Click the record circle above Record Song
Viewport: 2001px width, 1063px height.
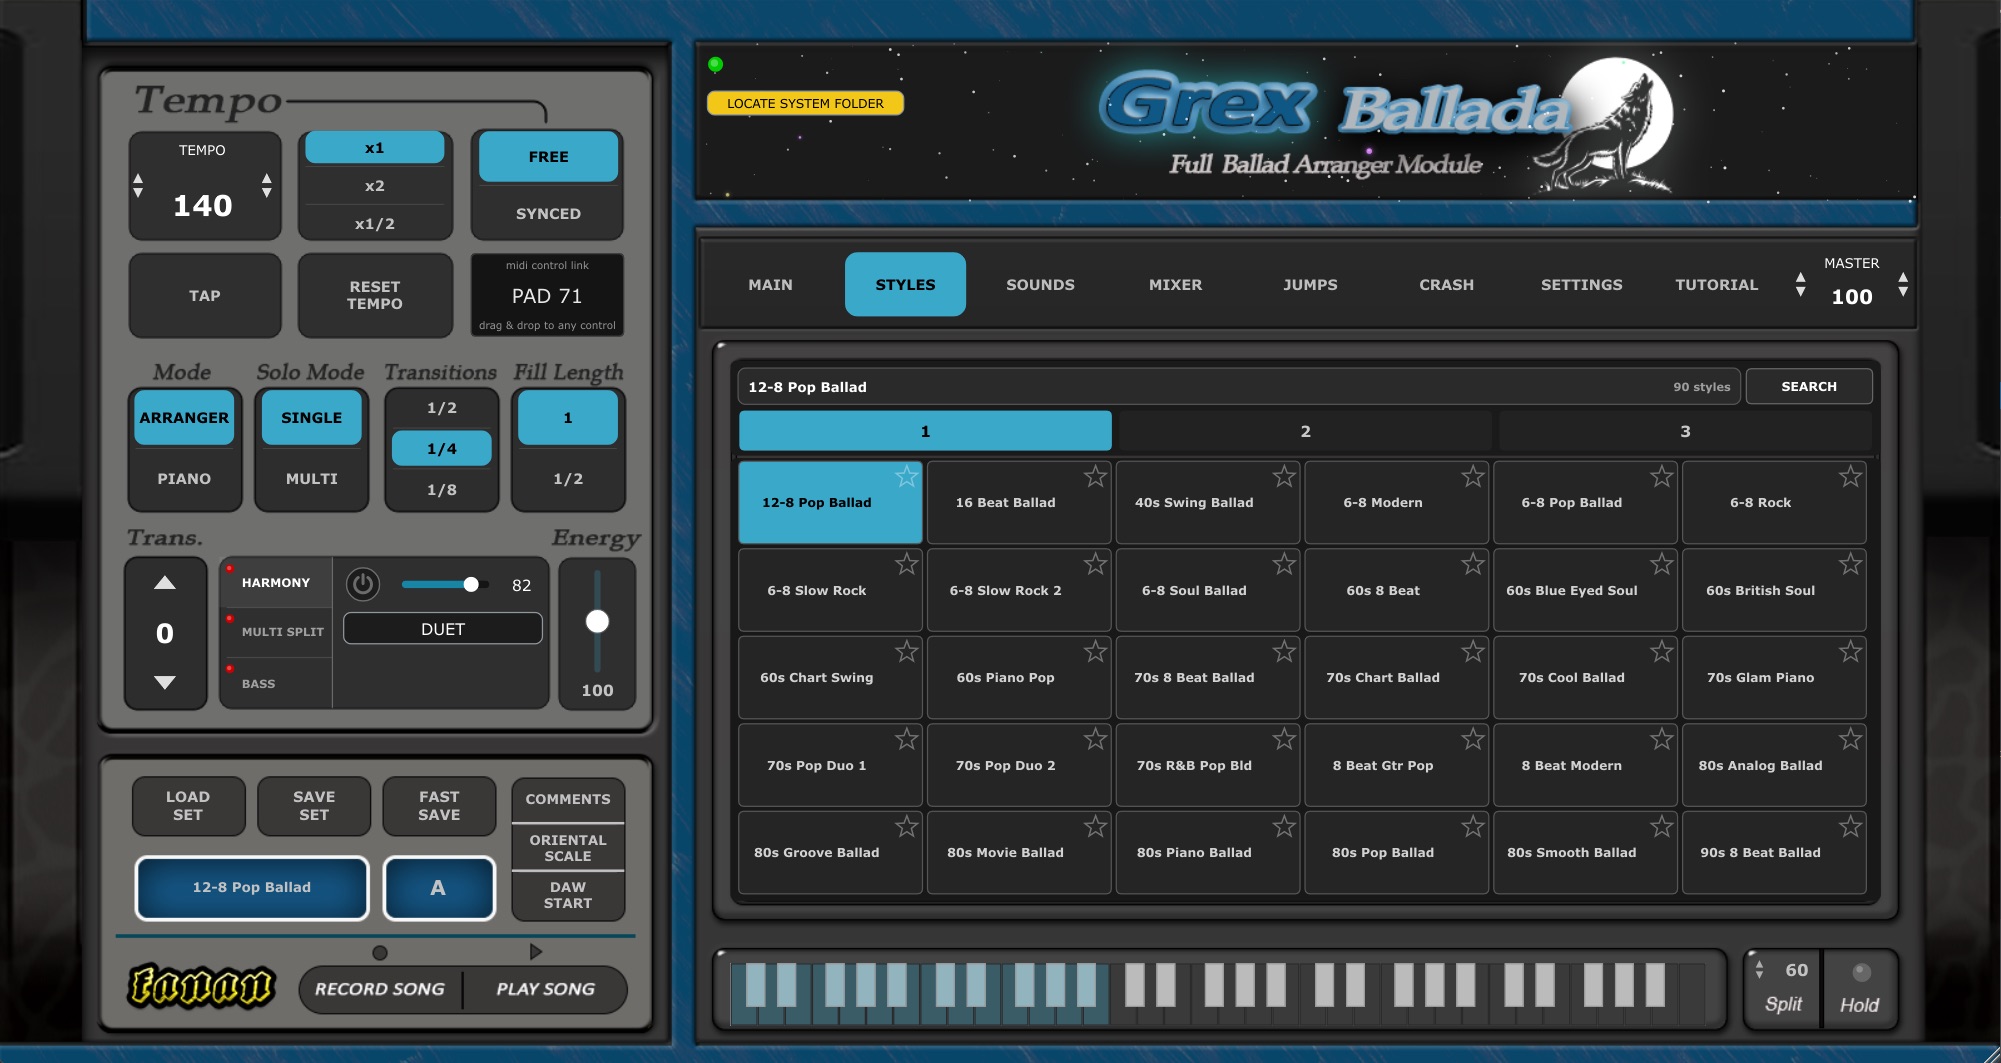(x=380, y=953)
